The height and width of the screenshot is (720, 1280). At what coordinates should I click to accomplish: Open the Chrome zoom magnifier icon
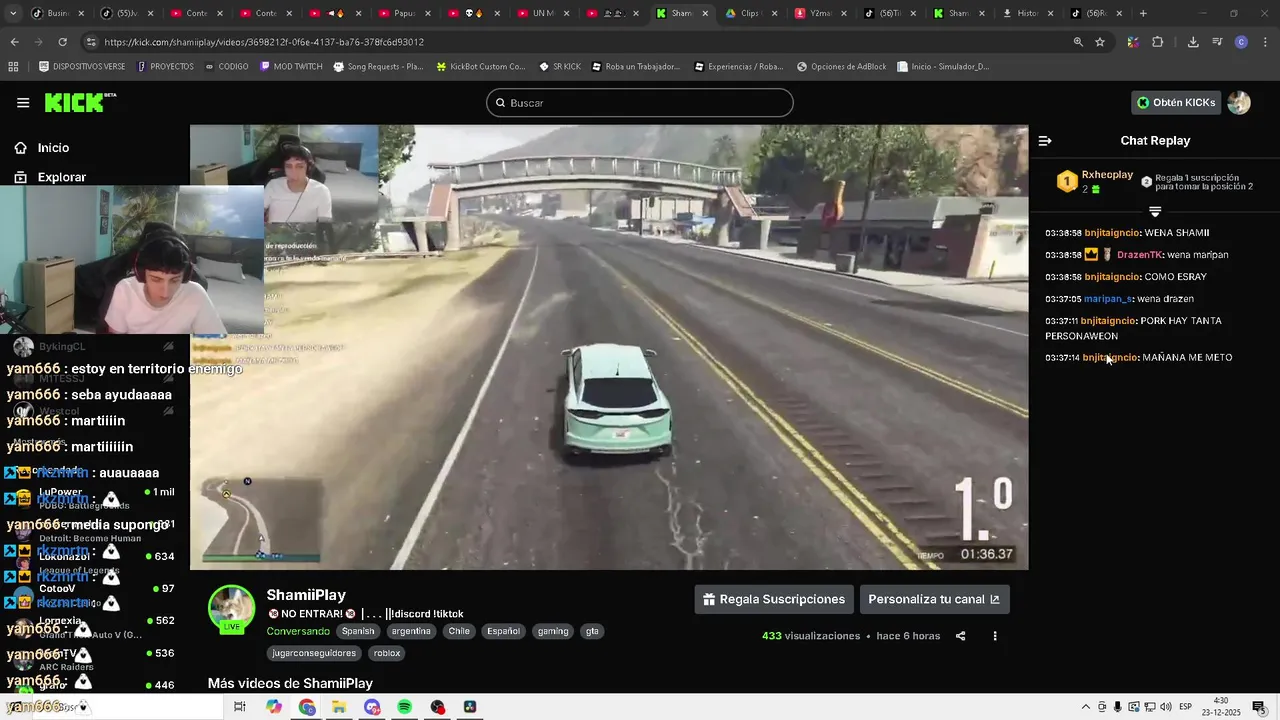pos(1078,42)
